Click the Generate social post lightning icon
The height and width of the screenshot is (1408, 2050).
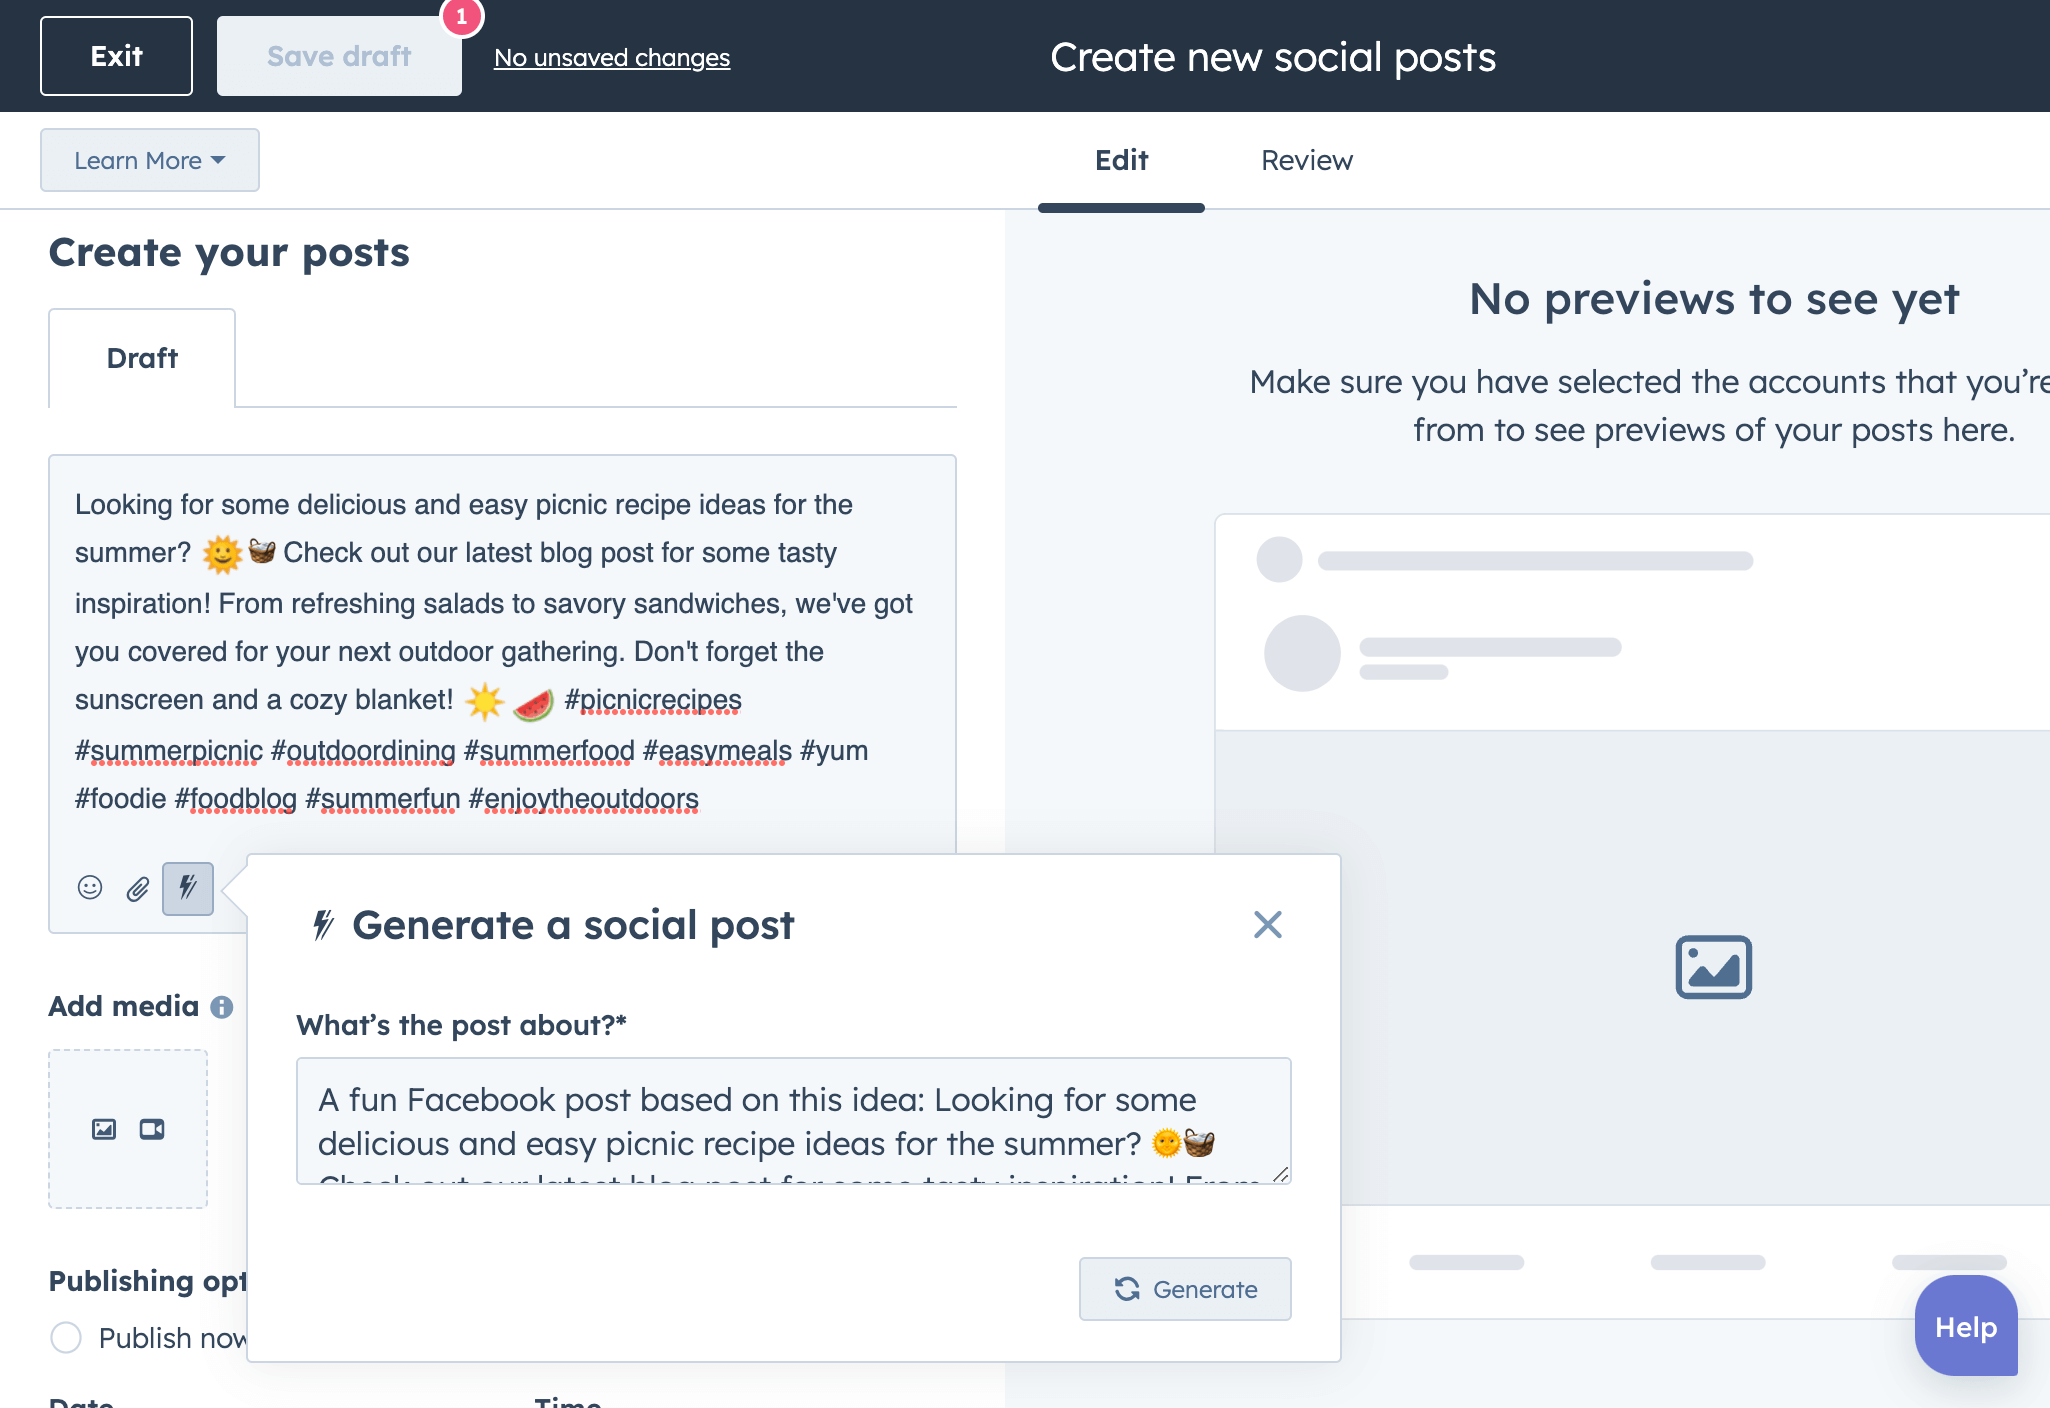[187, 886]
